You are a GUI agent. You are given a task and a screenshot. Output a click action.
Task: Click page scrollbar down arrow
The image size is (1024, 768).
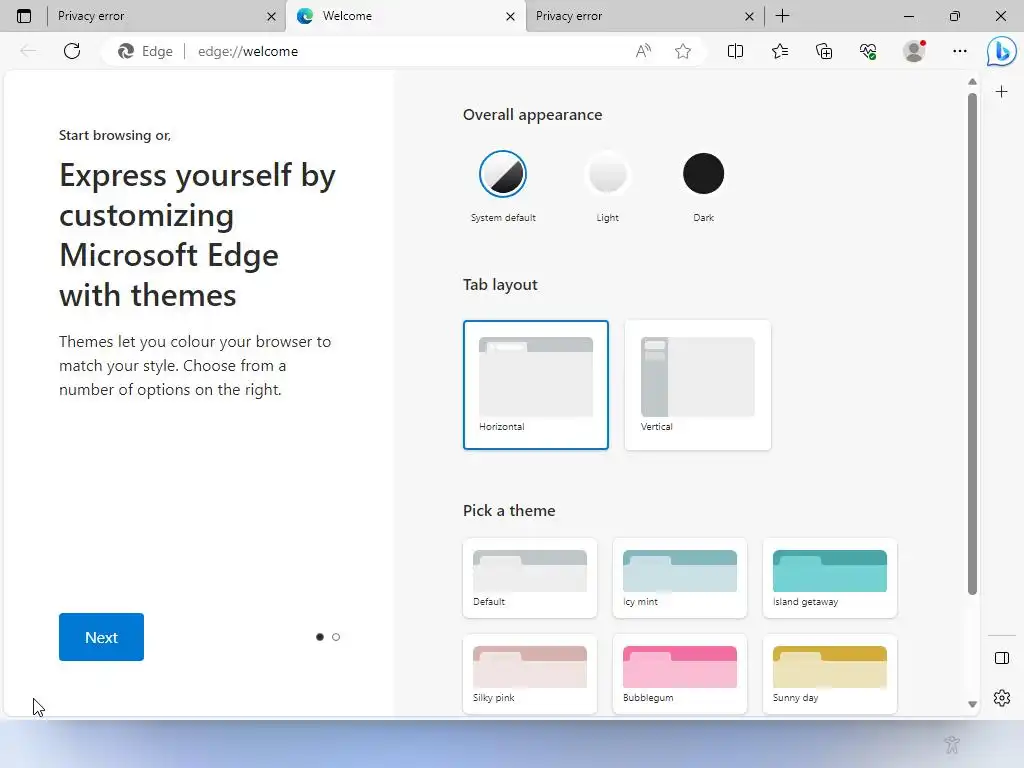click(x=972, y=704)
